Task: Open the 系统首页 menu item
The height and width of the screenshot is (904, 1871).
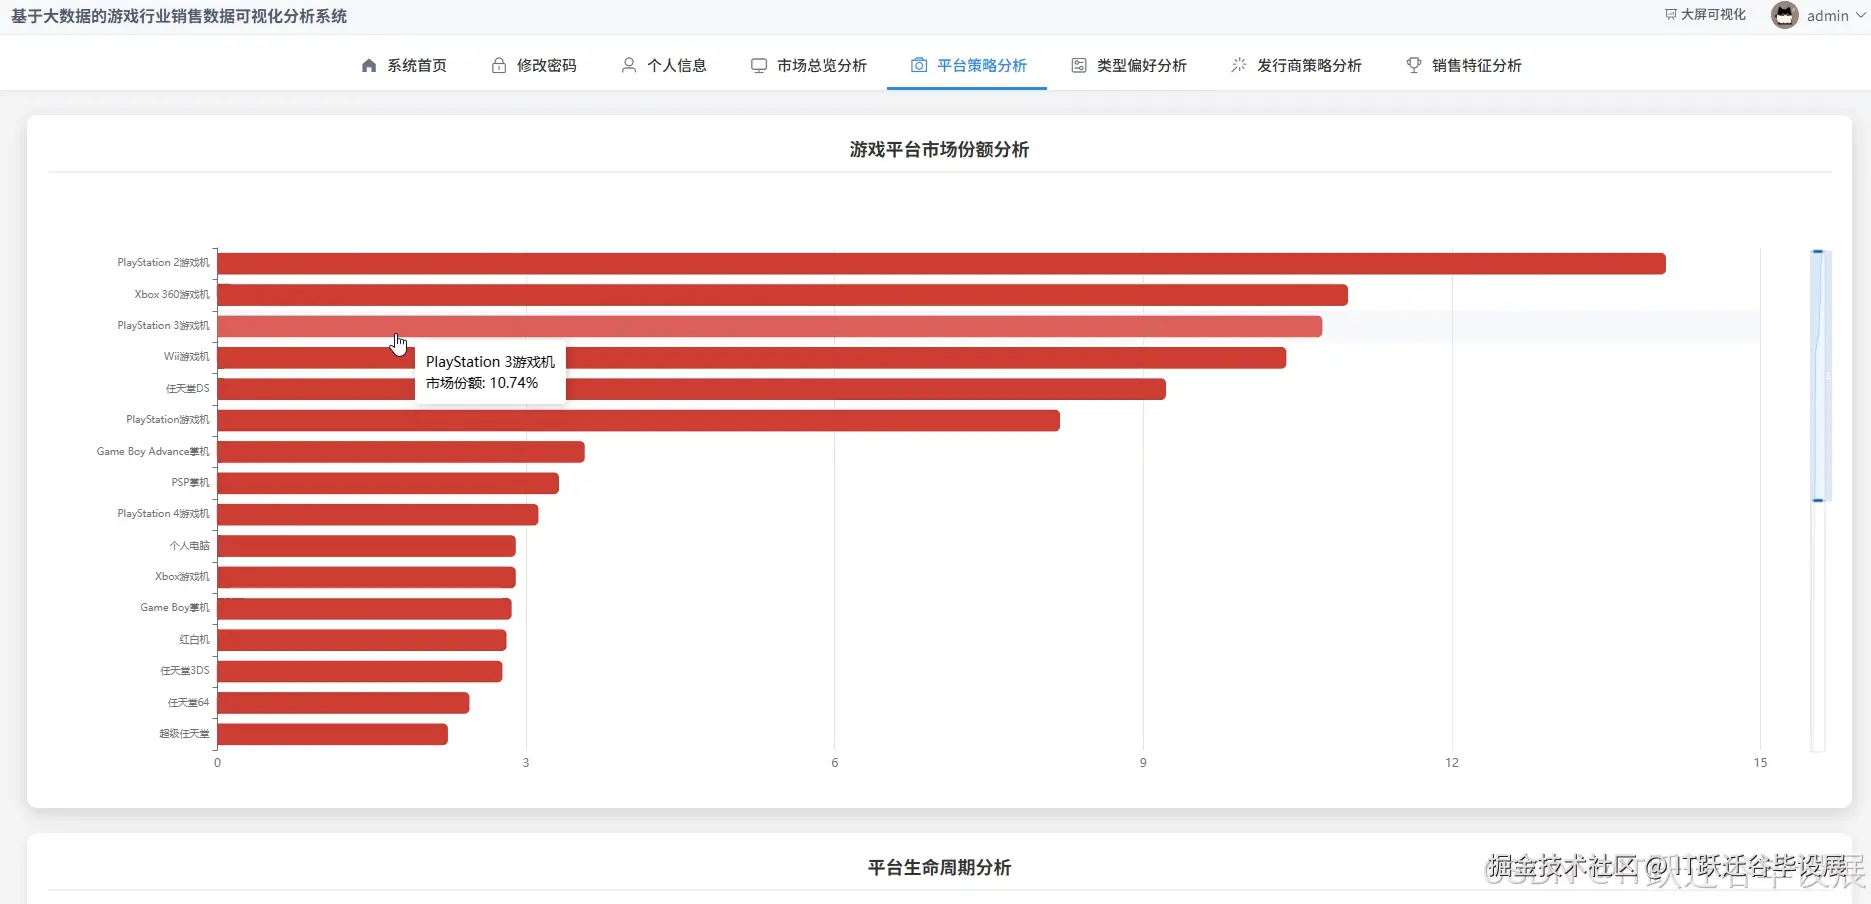Action: [404, 65]
